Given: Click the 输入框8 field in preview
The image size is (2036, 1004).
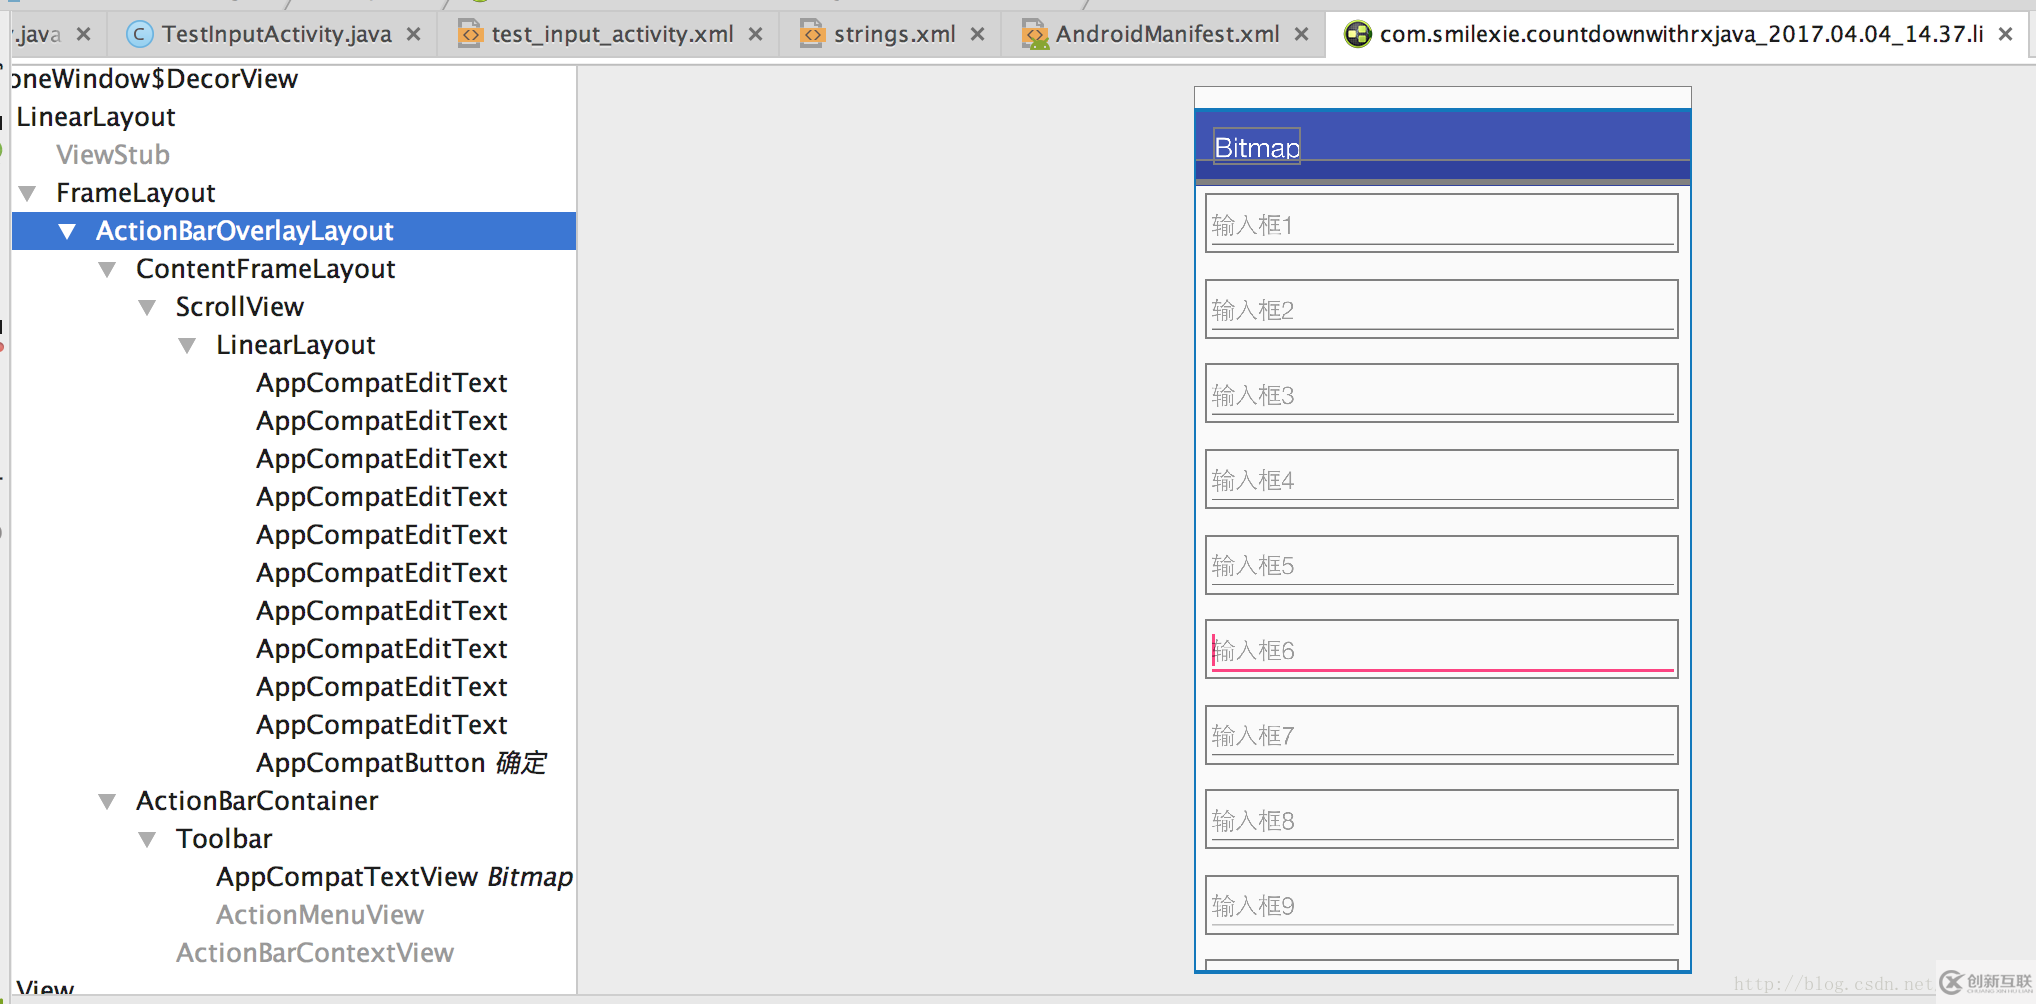Looking at the screenshot, I should [1441, 819].
